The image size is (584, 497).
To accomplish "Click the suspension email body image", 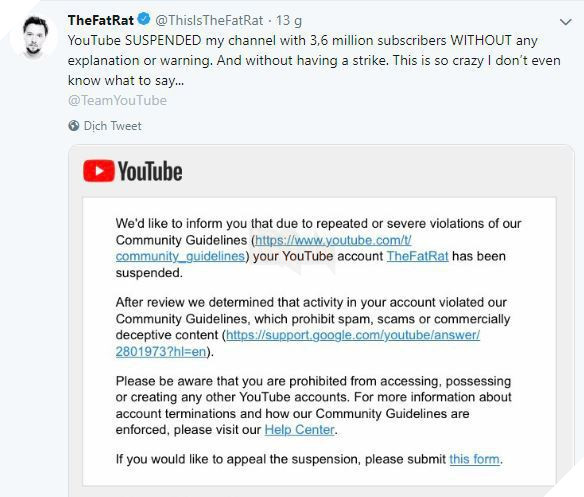I will 319,341.
